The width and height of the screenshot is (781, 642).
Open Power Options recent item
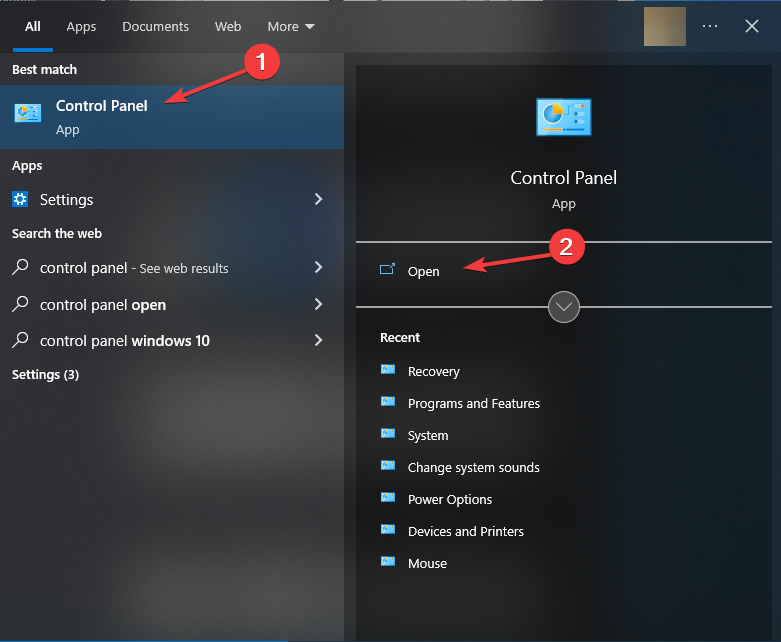point(450,499)
